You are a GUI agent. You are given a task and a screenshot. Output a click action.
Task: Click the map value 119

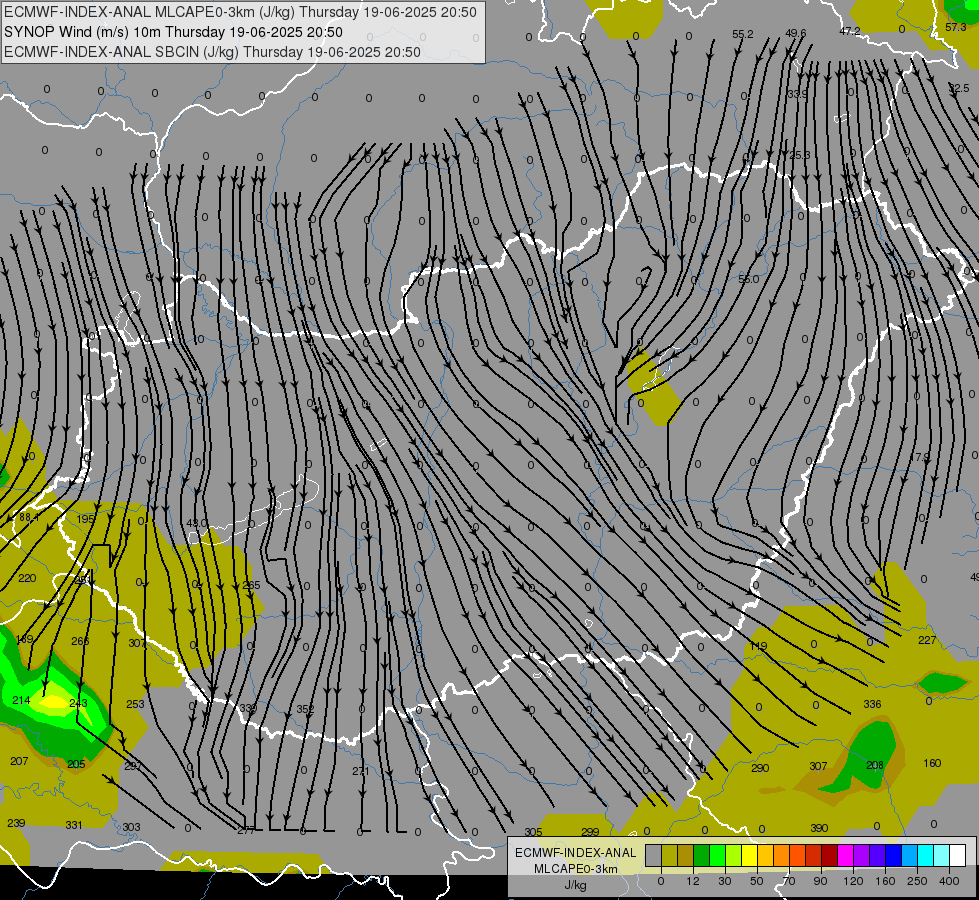[x=758, y=646]
